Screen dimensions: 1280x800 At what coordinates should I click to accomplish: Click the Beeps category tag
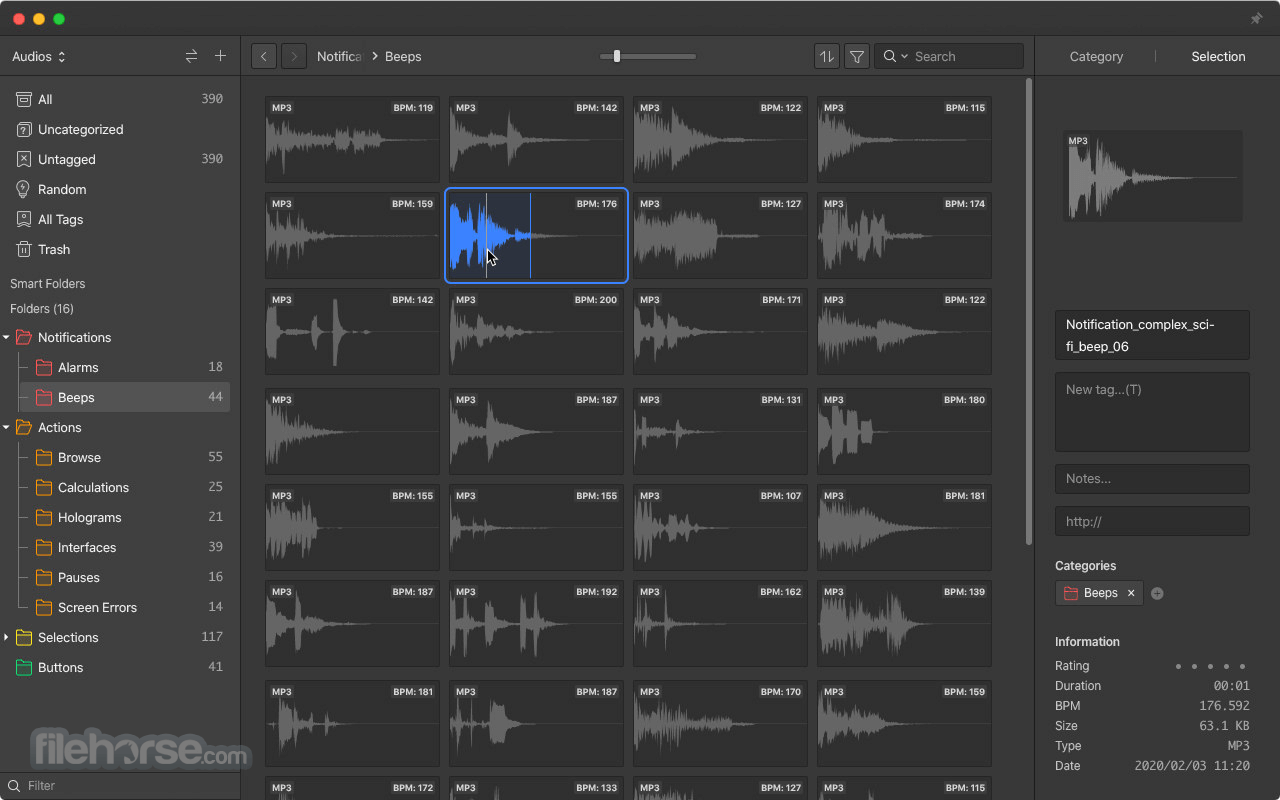point(1100,593)
